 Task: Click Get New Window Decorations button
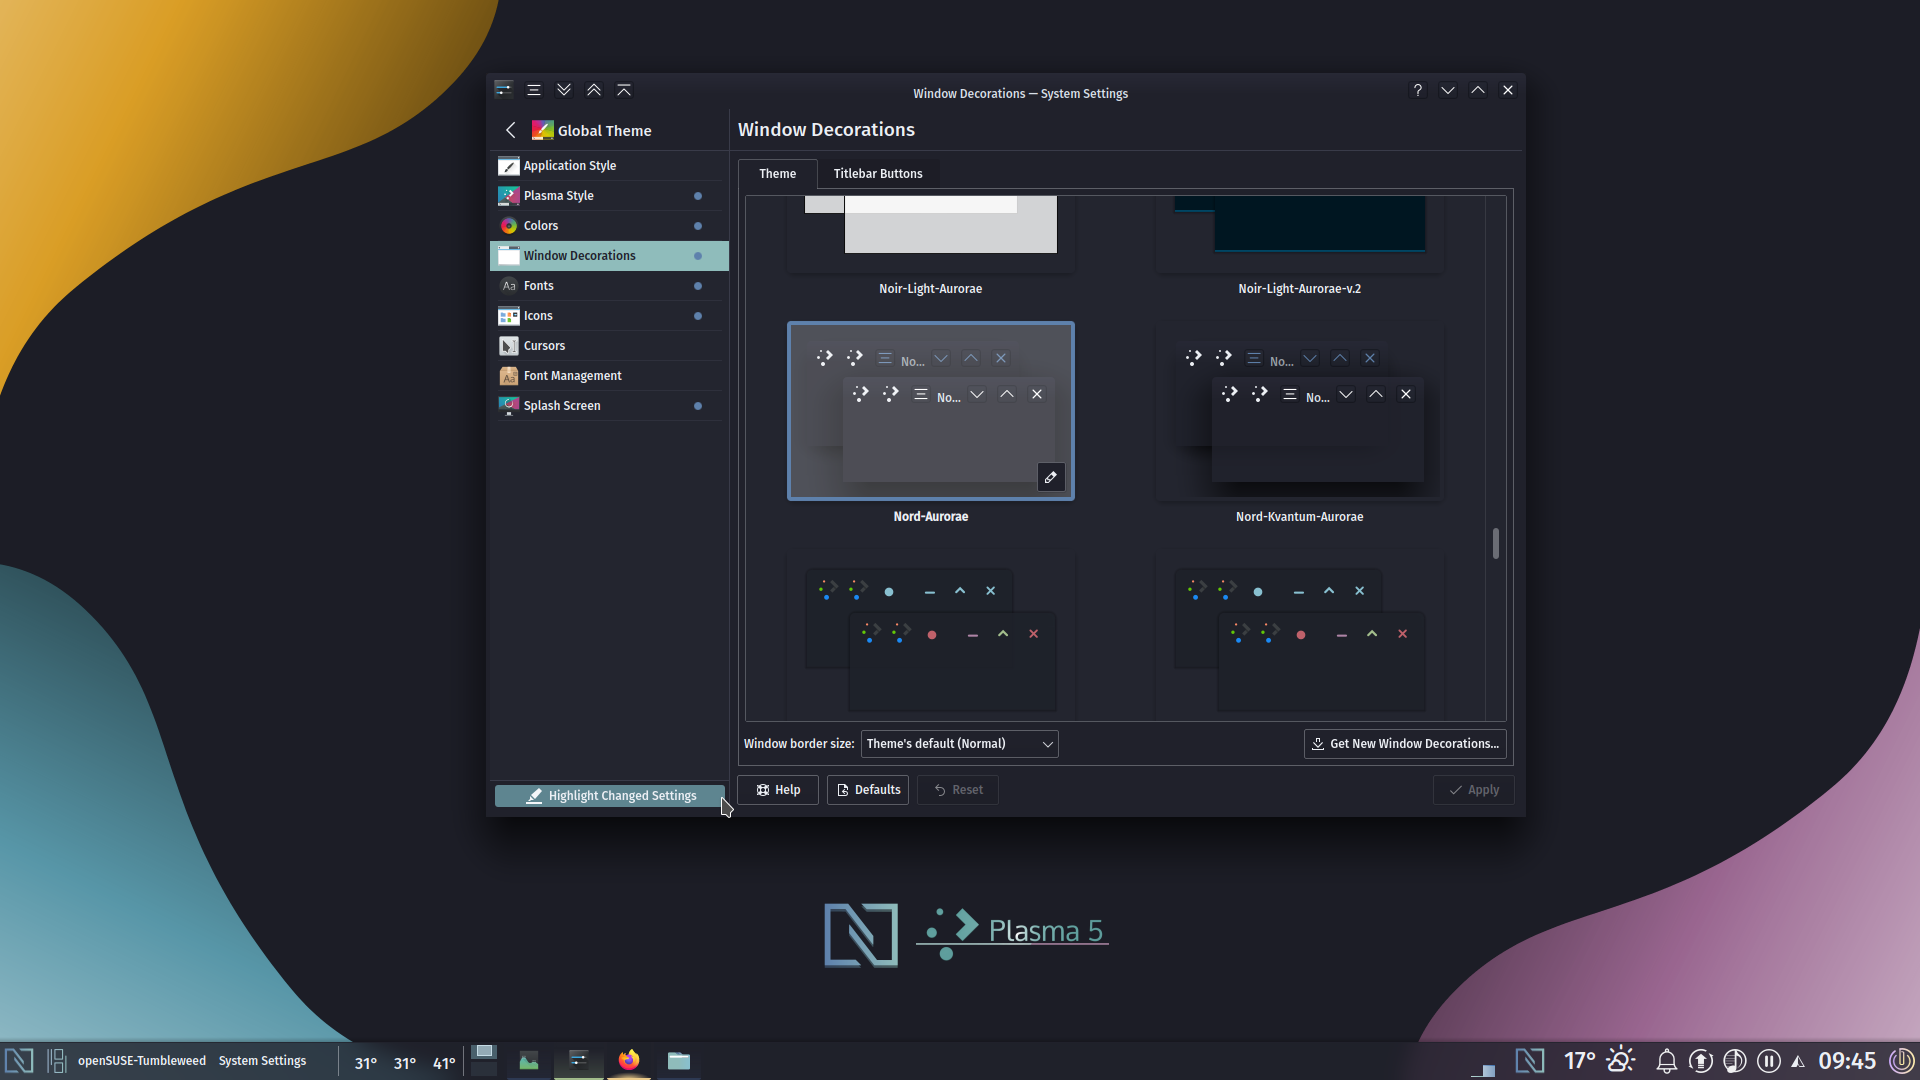pos(1405,744)
